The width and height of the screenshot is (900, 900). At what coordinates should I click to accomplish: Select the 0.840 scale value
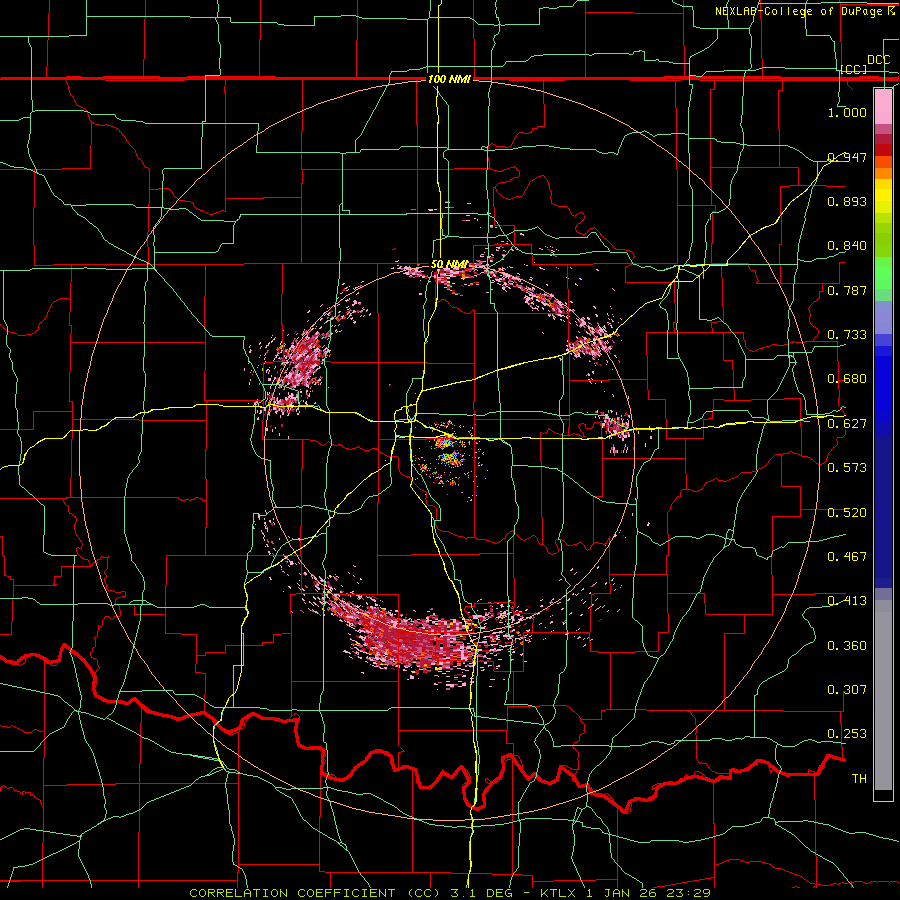[847, 246]
